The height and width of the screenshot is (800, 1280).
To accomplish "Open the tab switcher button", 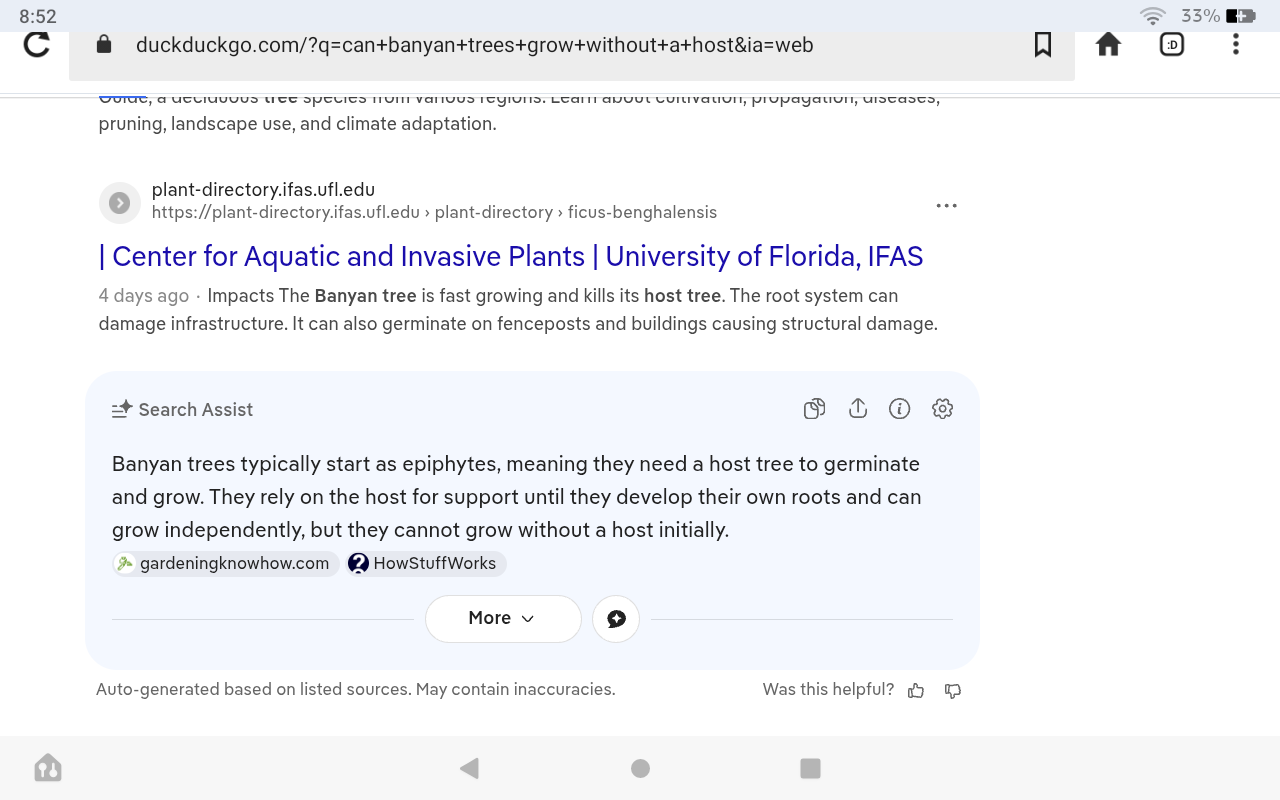I will (x=1171, y=45).
